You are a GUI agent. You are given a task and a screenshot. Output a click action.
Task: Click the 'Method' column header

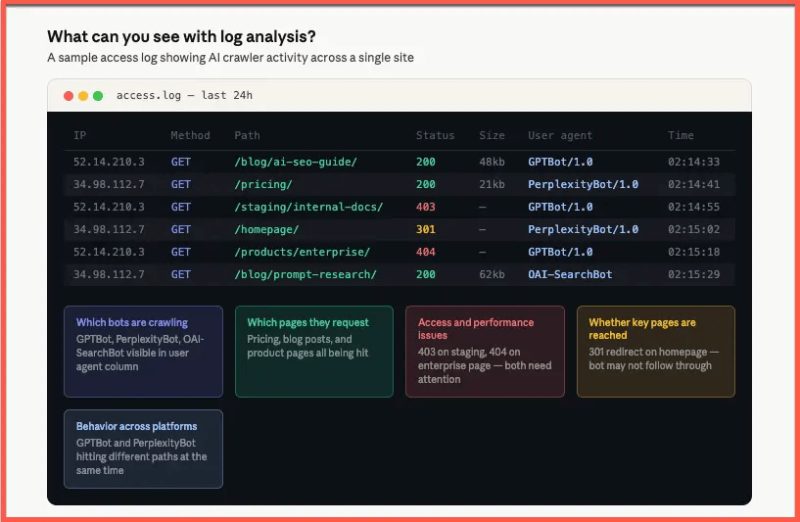(x=190, y=135)
